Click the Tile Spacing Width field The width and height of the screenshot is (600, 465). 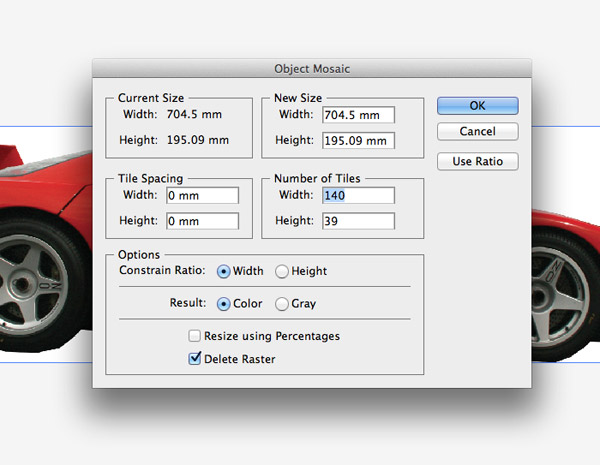(x=202, y=195)
